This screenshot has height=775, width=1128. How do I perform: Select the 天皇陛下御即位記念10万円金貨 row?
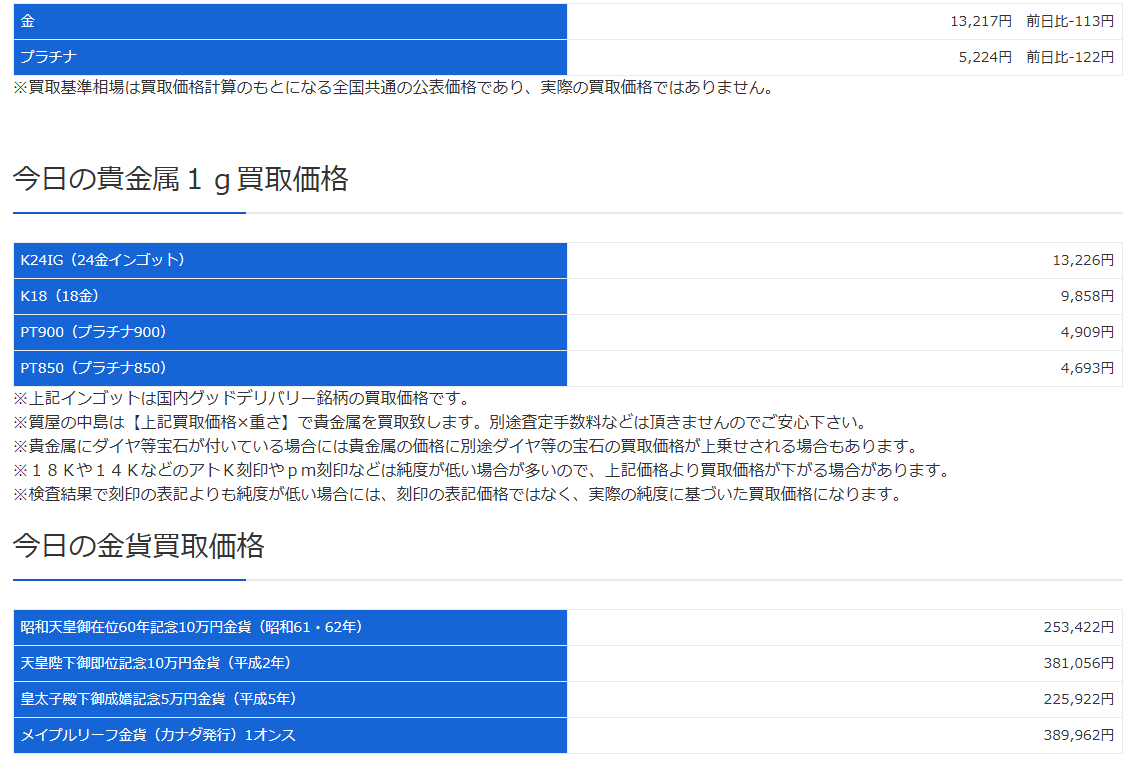click(568, 663)
